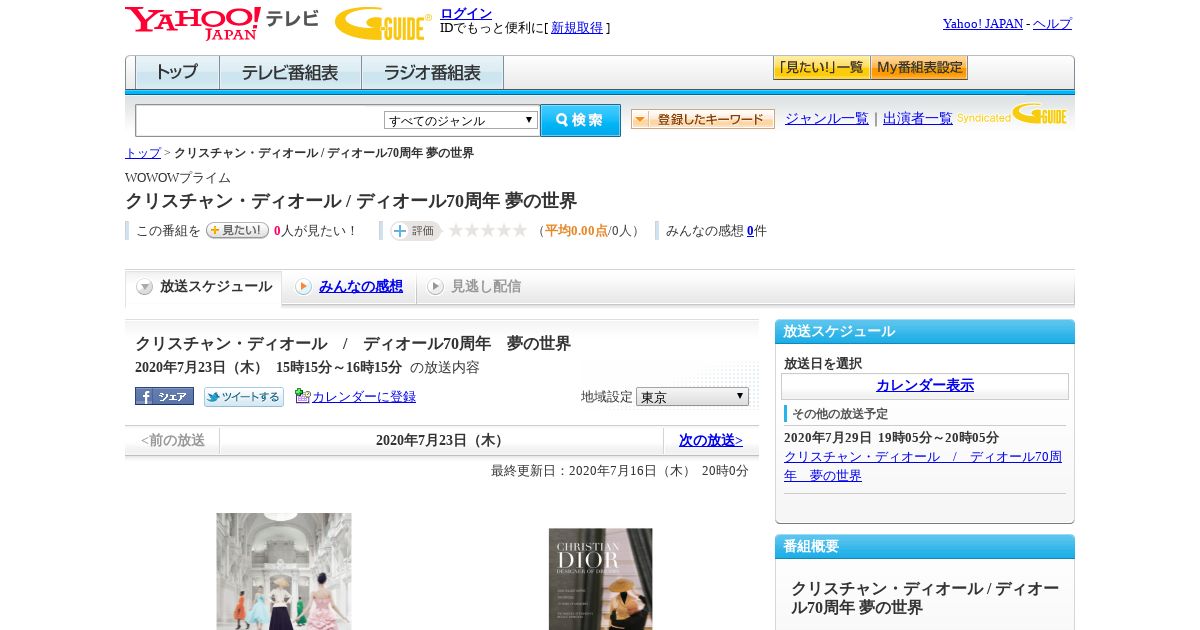The image size is (1200, 630).
Task: Click the My番組表設定 button
Action: tap(919, 68)
